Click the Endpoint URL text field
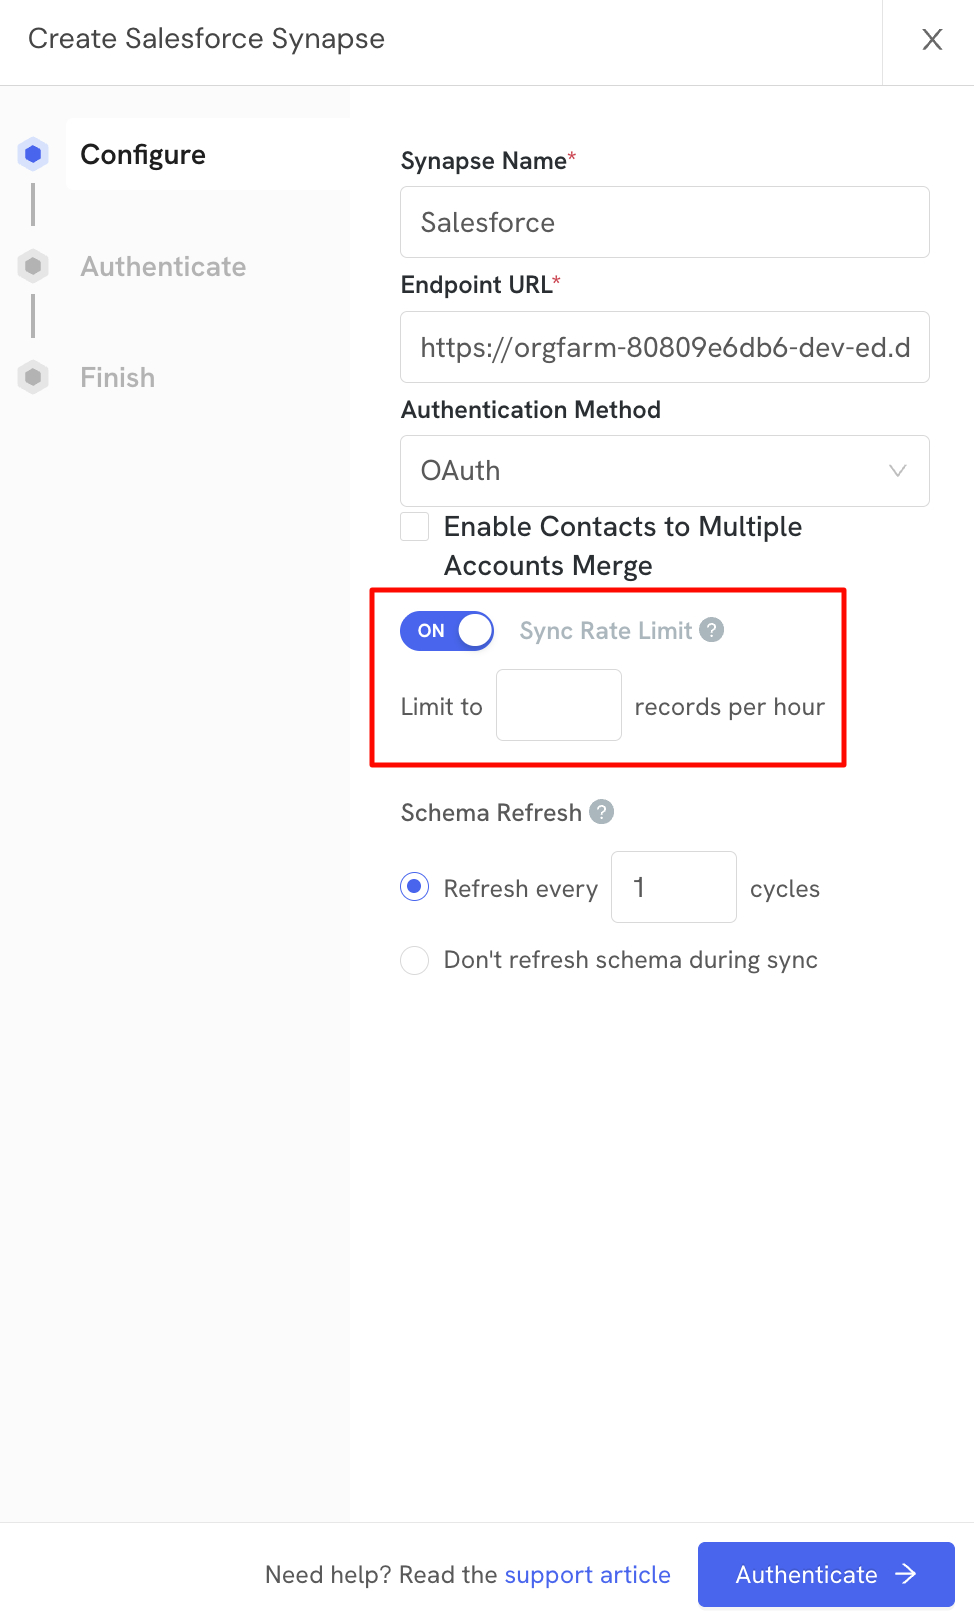Viewport: 974px width, 1612px height. pyautogui.click(x=665, y=347)
